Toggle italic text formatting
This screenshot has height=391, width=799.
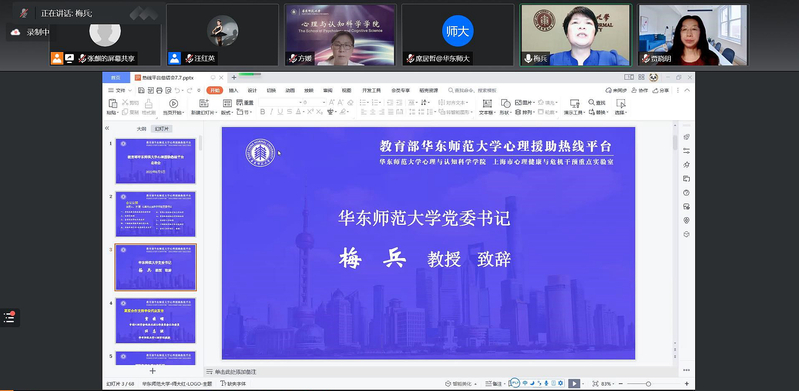coord(271,112)
